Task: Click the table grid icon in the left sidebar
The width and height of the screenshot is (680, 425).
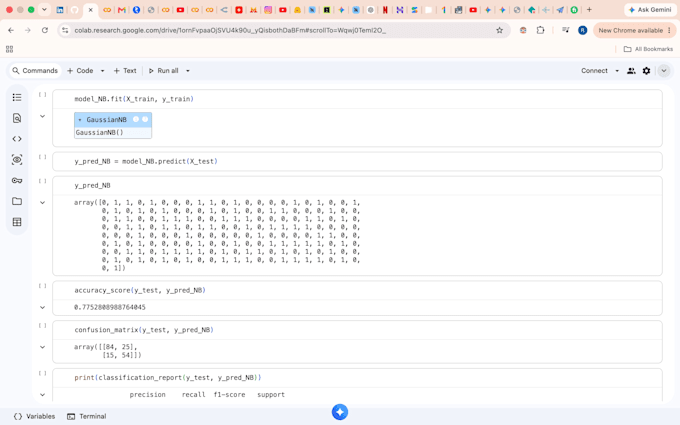Action: click(17, 222)
